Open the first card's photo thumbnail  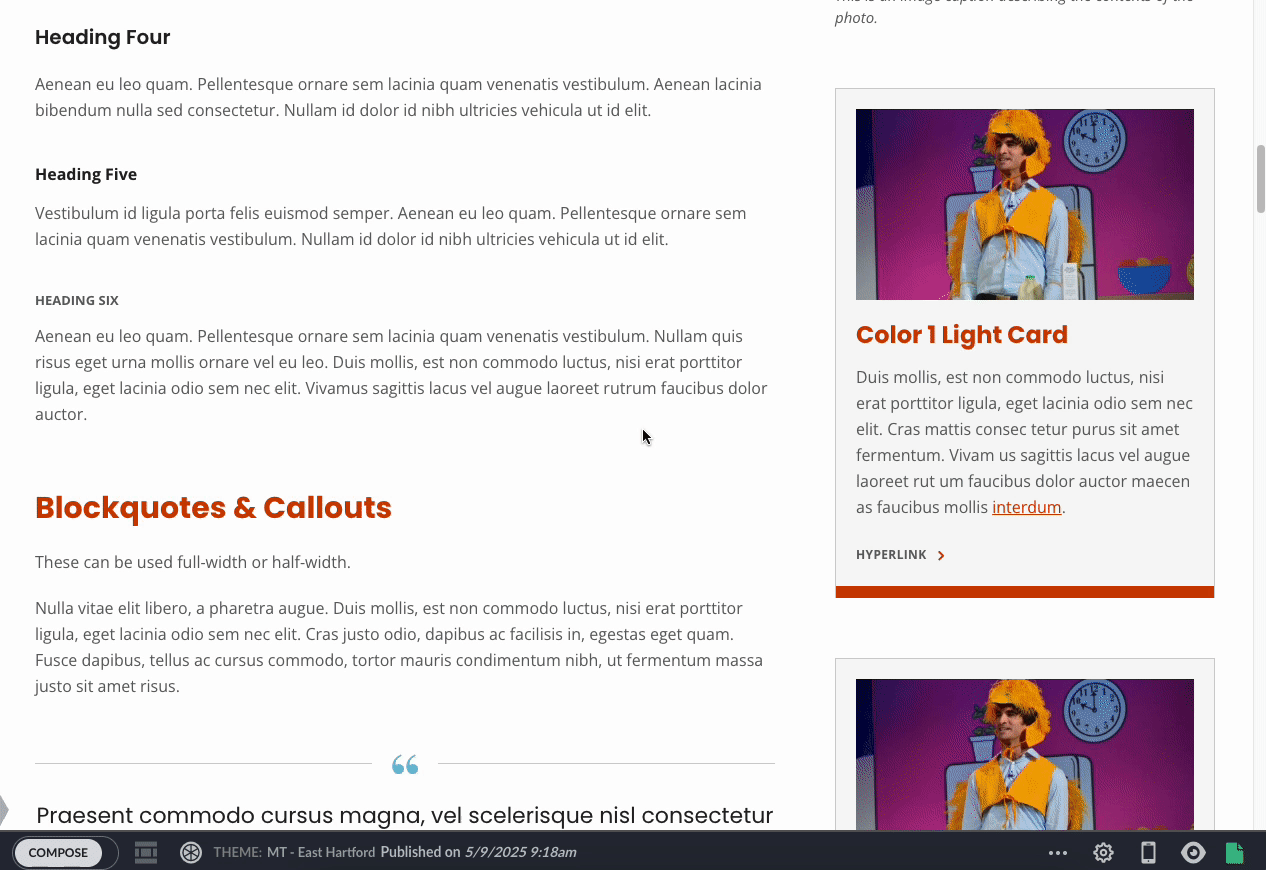coord(1025,204)
